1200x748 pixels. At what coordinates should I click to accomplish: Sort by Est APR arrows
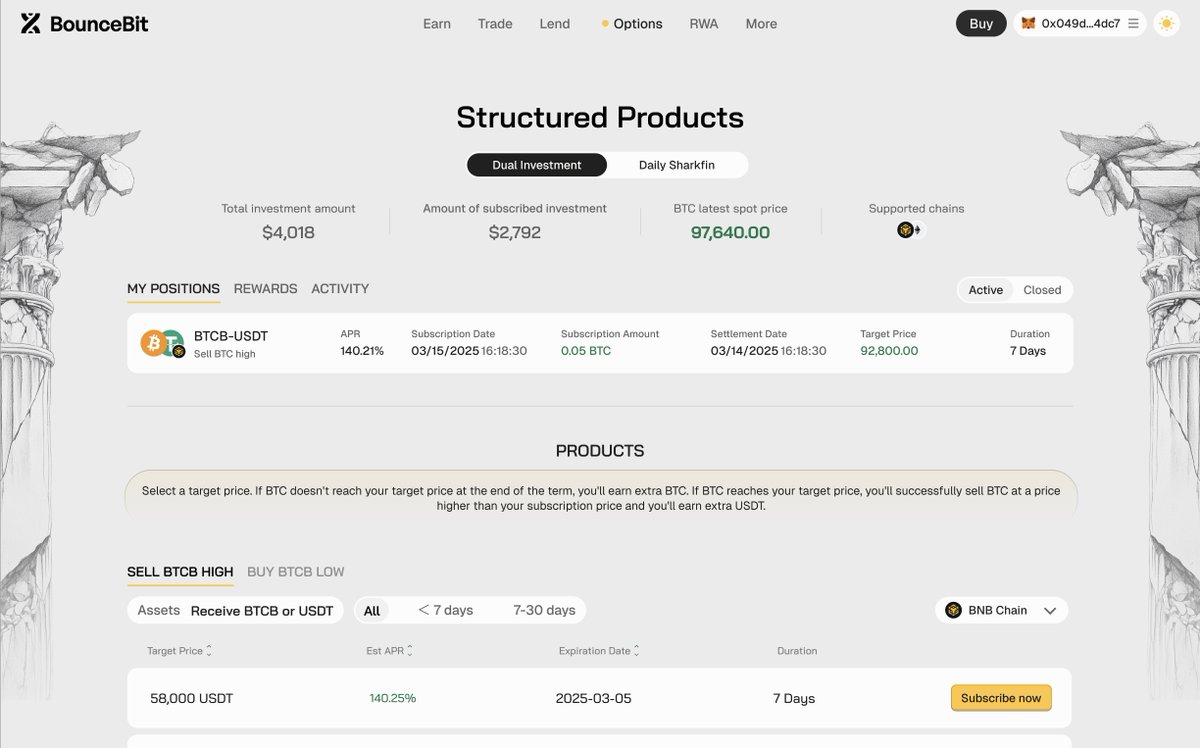point(410,651)
